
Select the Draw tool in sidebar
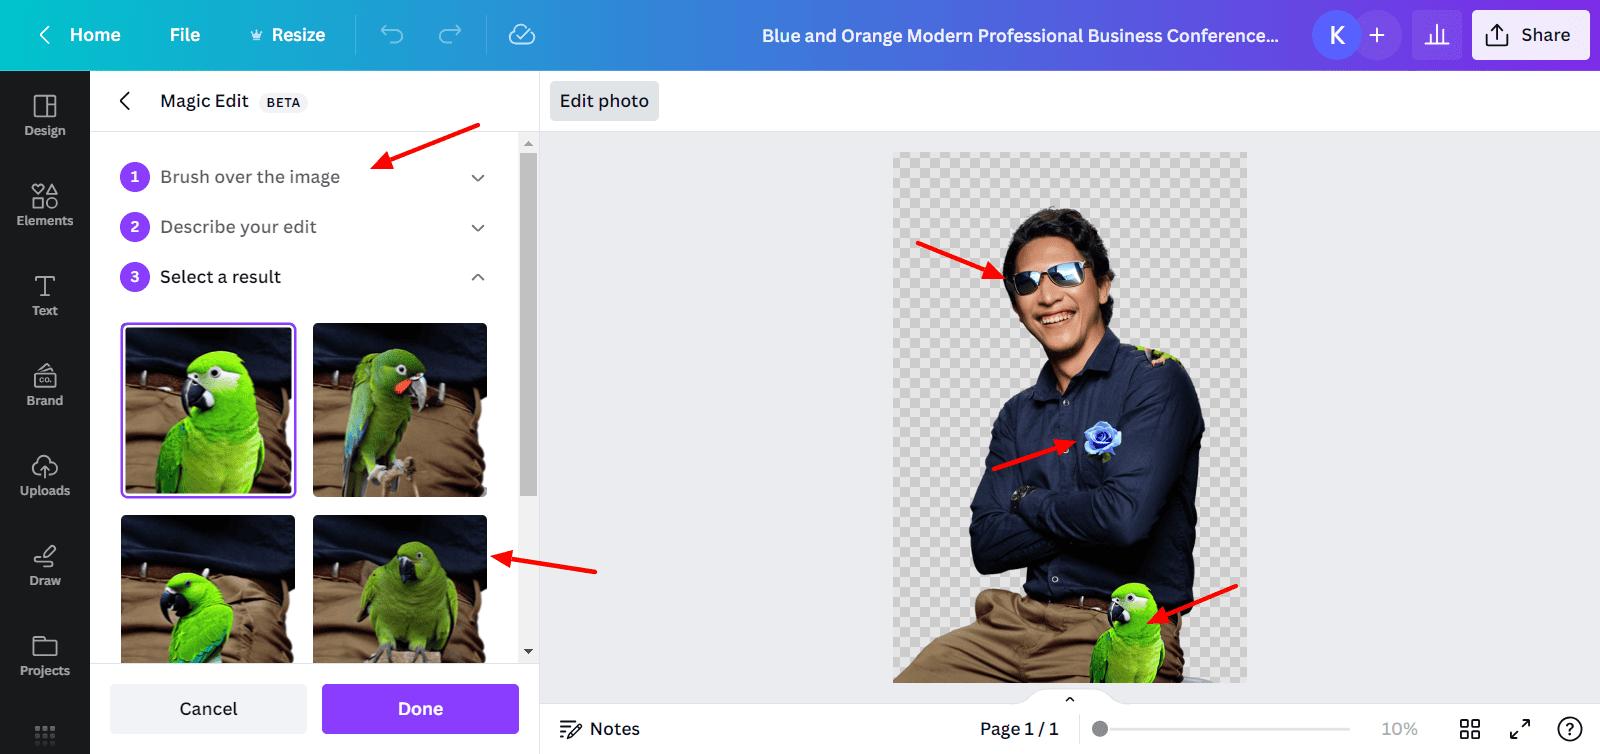point(45,565)
